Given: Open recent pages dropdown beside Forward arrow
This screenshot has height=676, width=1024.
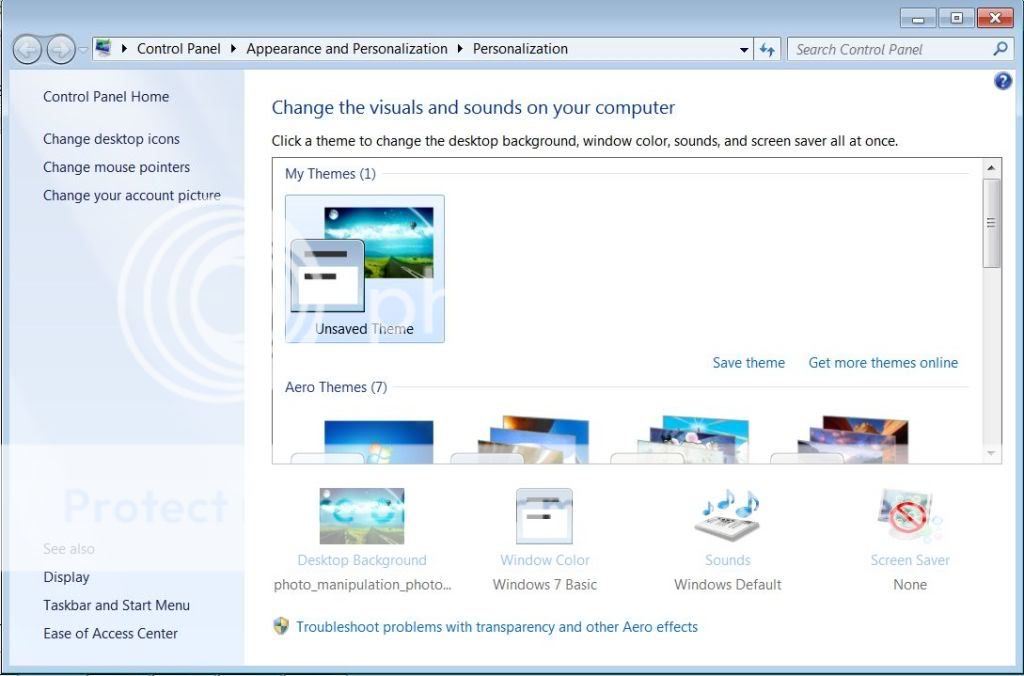Looking at the screenshot, I should [83, 50].
